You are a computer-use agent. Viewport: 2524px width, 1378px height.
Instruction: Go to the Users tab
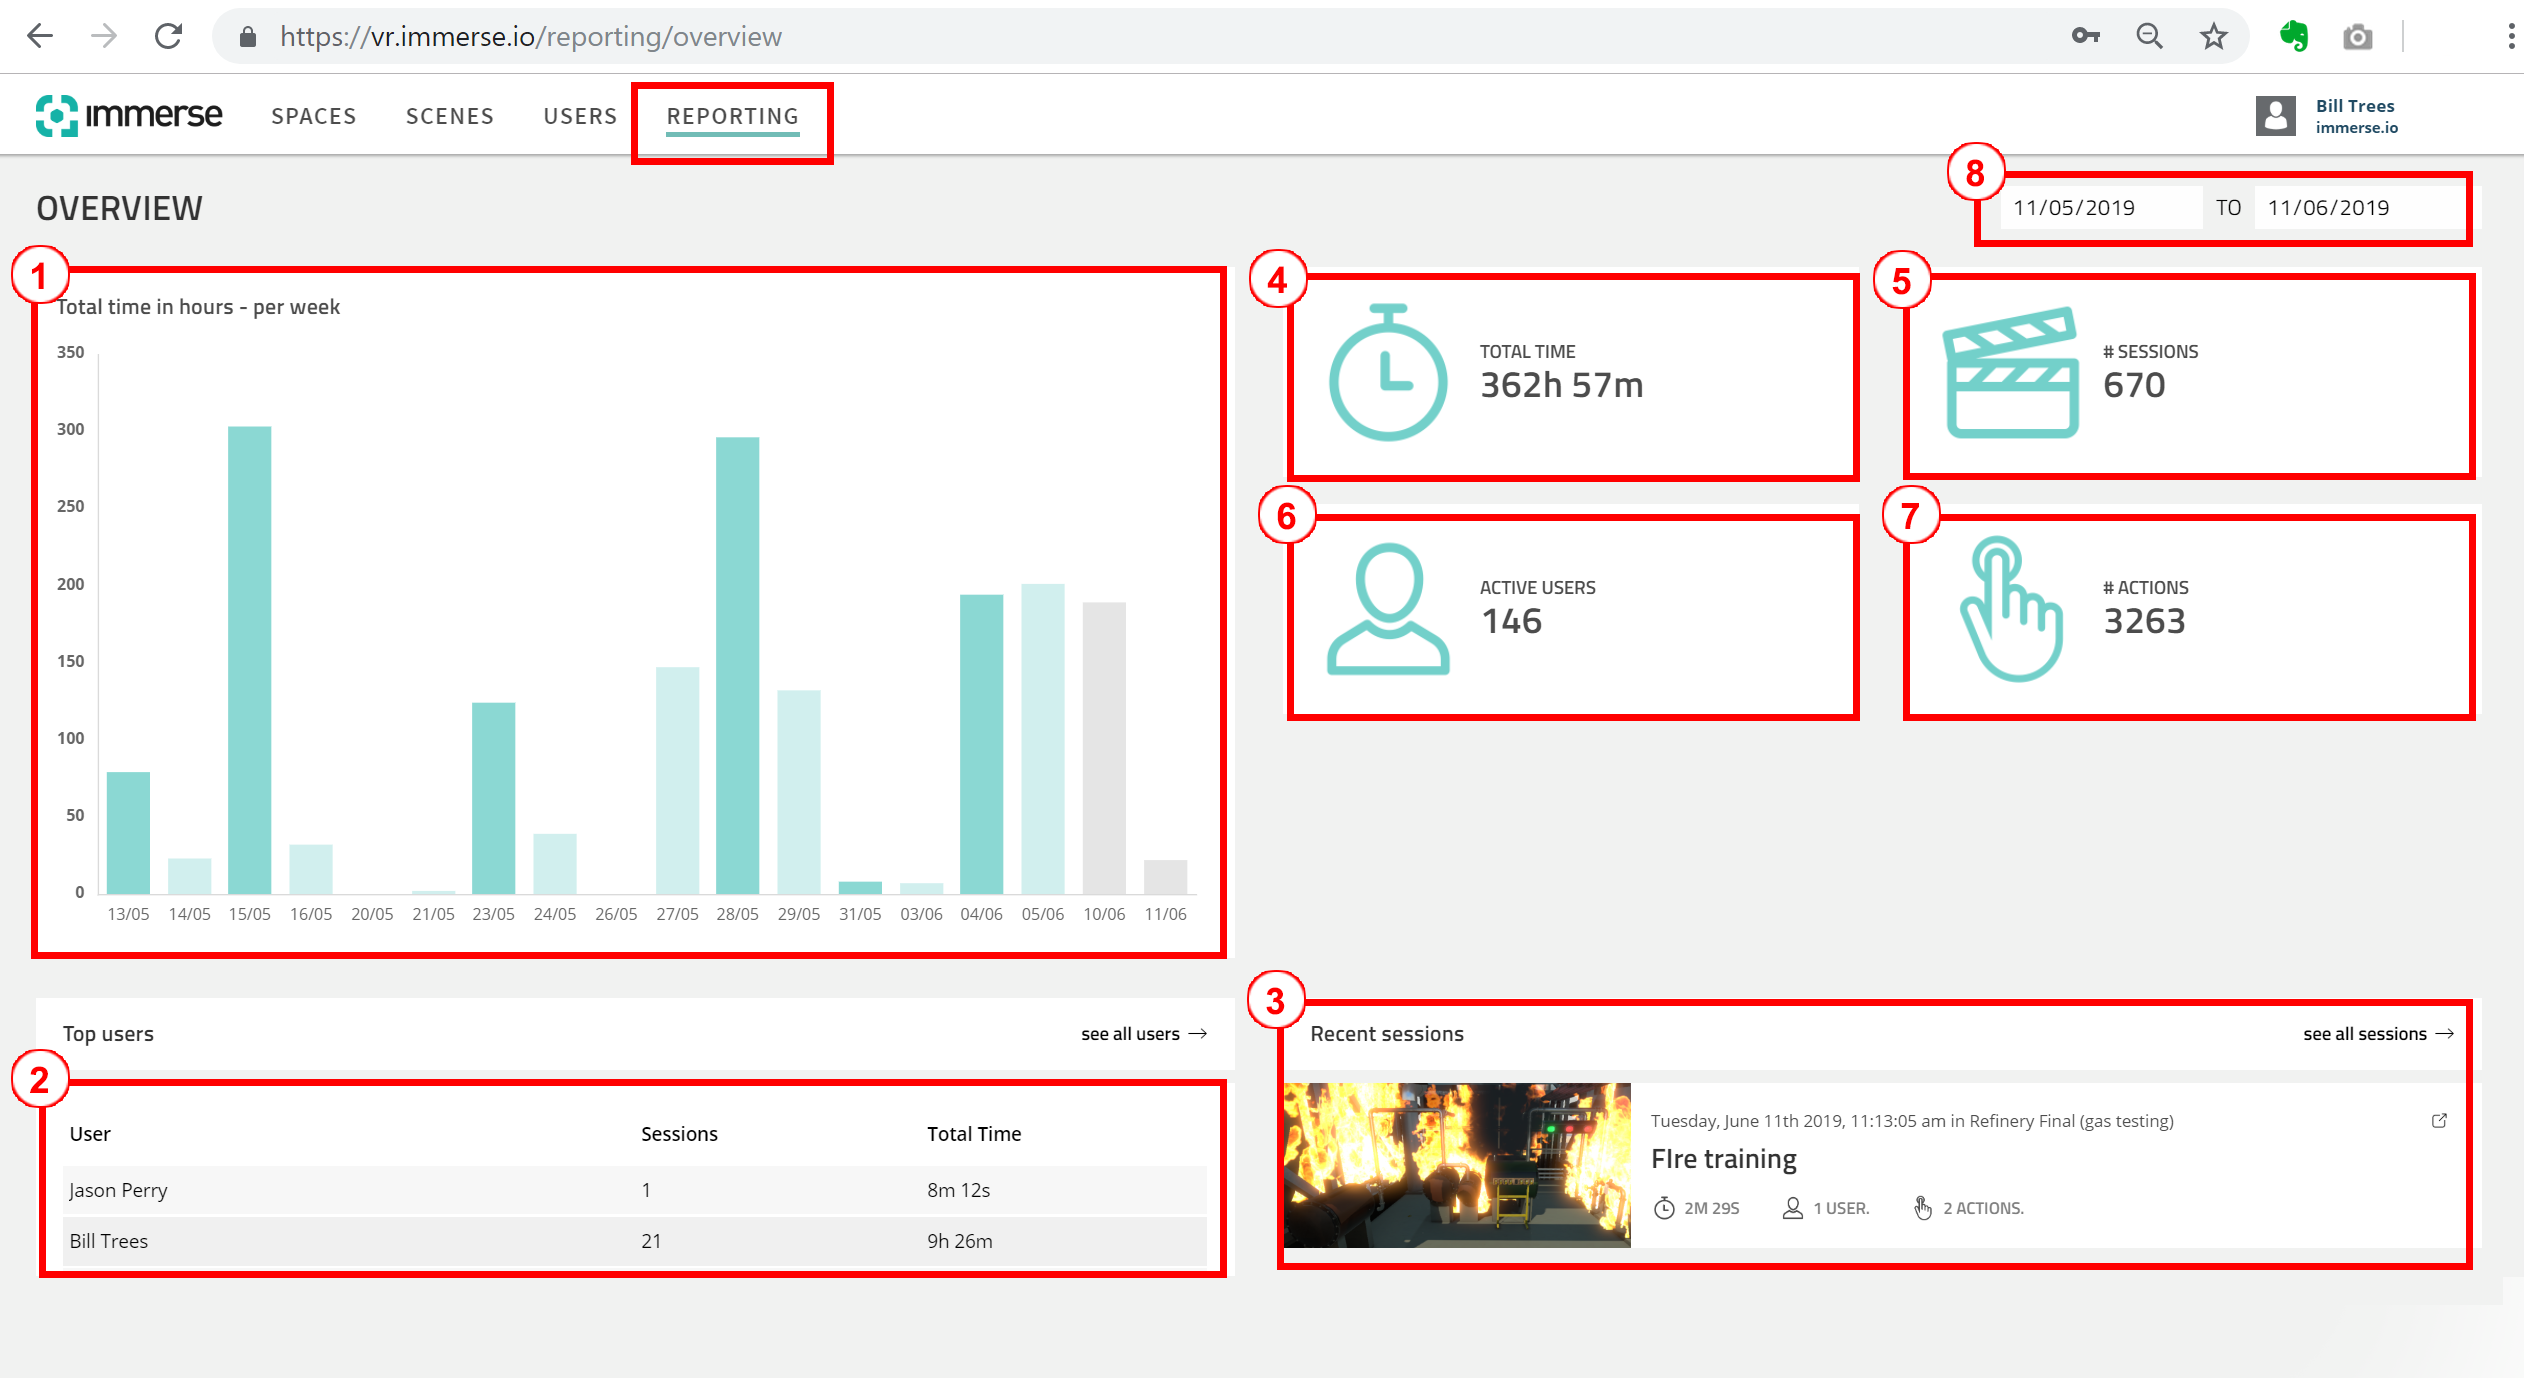click(x=580, y=116)
